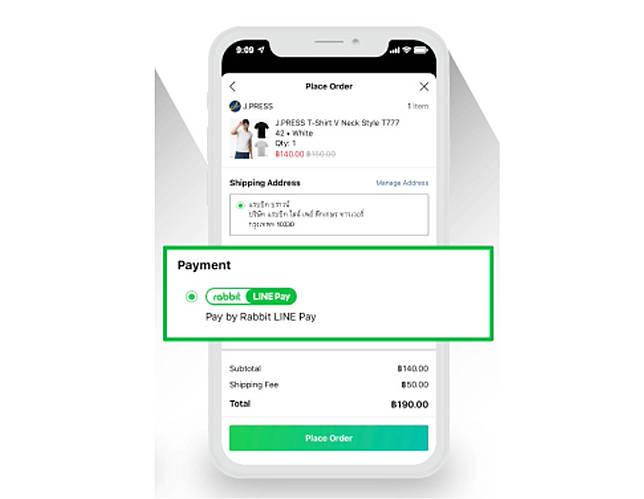644x499 pixels.
Task: Tap the J.PRESS T-shirt product thumbnail
Action: pos(250,138)
